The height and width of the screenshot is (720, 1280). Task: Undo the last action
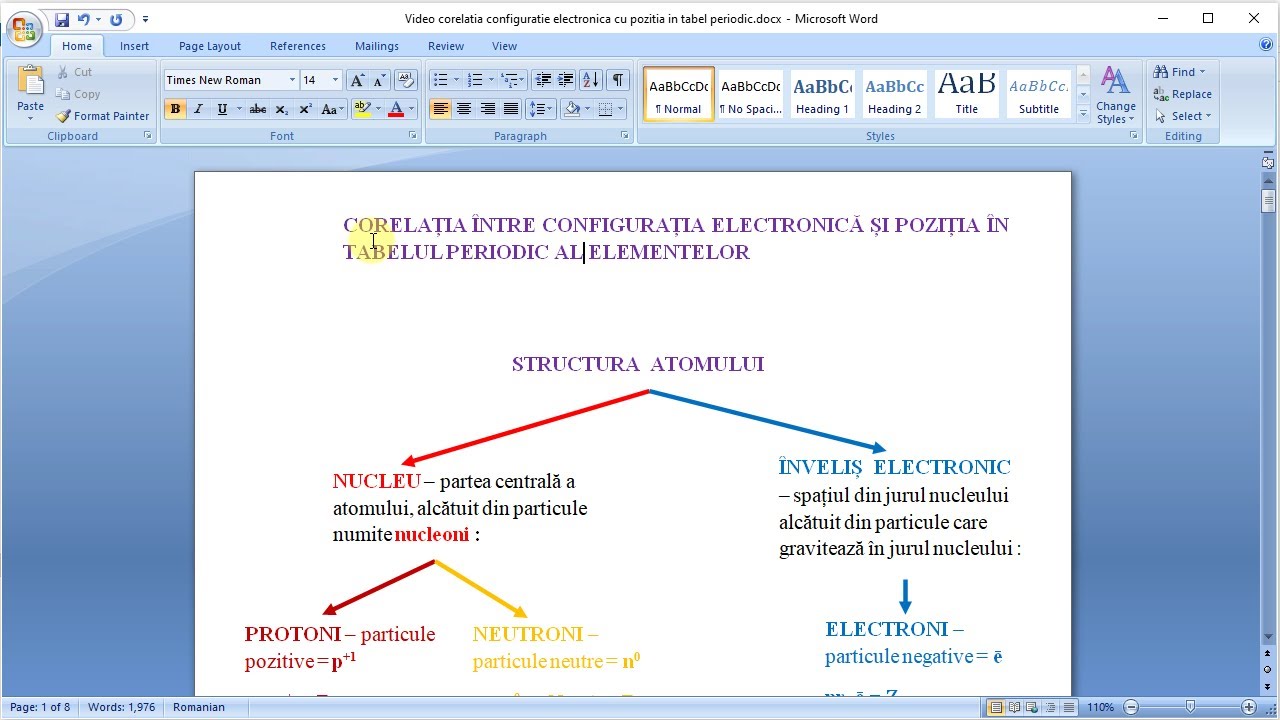(x=84, y=19)
